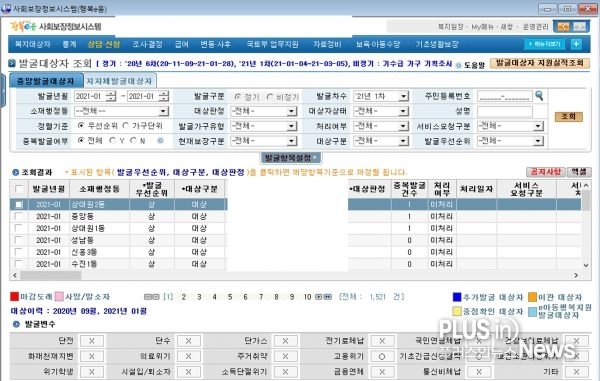Click the 발굴대상자 지원실적조회 button
Screen dimensions: 600x381
pos(540,63)
